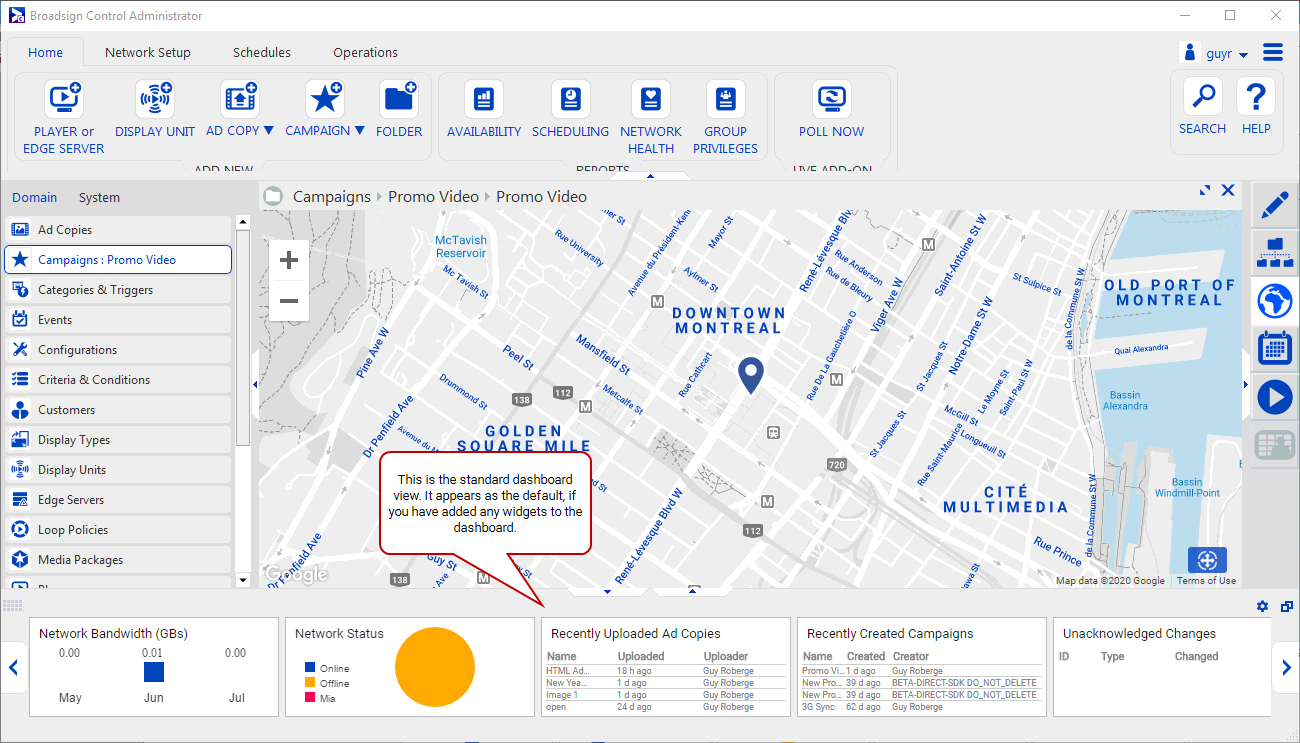Close the Promo Video campaign view

pyautogui.click(x=1228, y=190)
